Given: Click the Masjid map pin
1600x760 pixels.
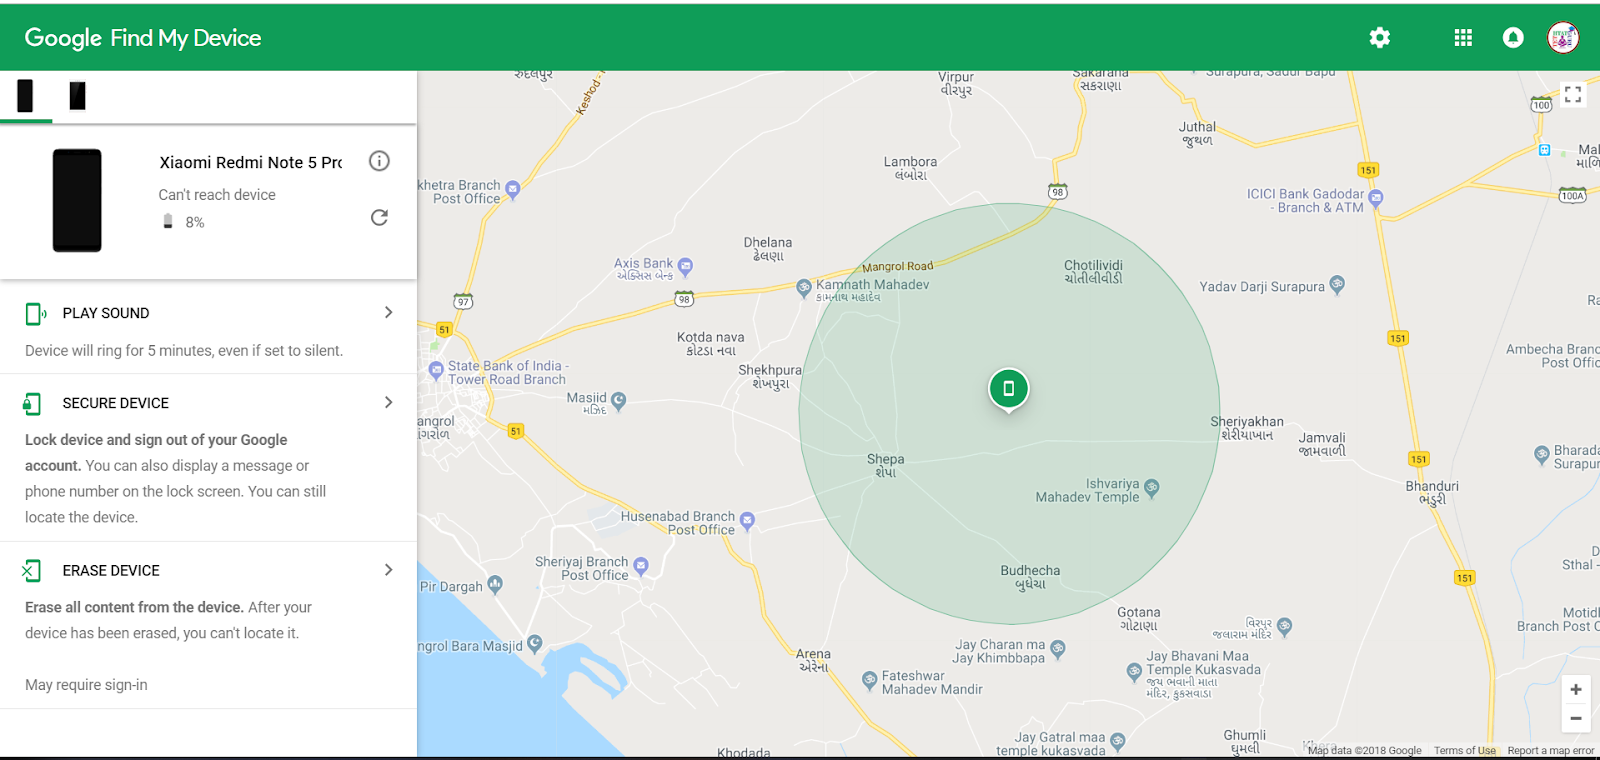Looking at the screenshot, I should 619,401.
